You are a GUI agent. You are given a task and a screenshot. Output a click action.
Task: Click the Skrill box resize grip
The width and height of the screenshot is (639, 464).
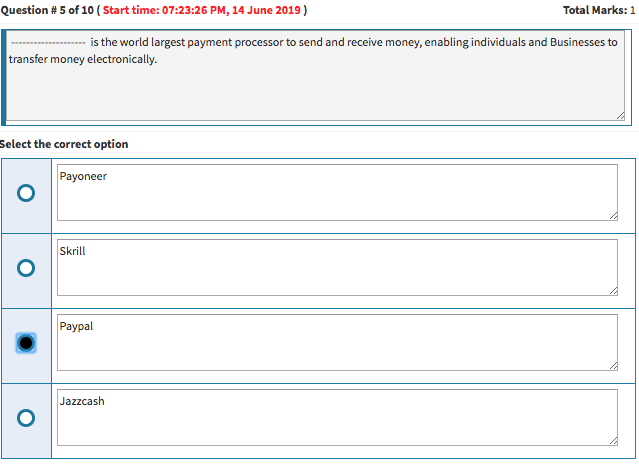pos(612,290)
